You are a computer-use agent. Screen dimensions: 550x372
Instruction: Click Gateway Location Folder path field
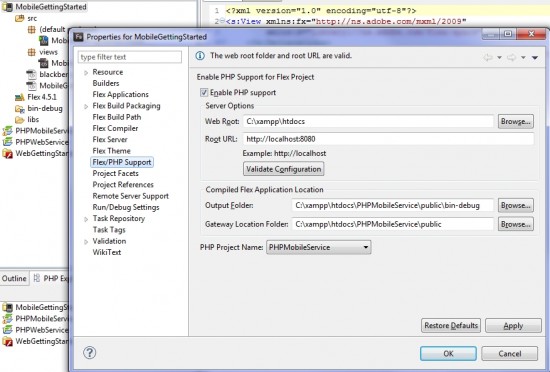click(x=393, y=224)
